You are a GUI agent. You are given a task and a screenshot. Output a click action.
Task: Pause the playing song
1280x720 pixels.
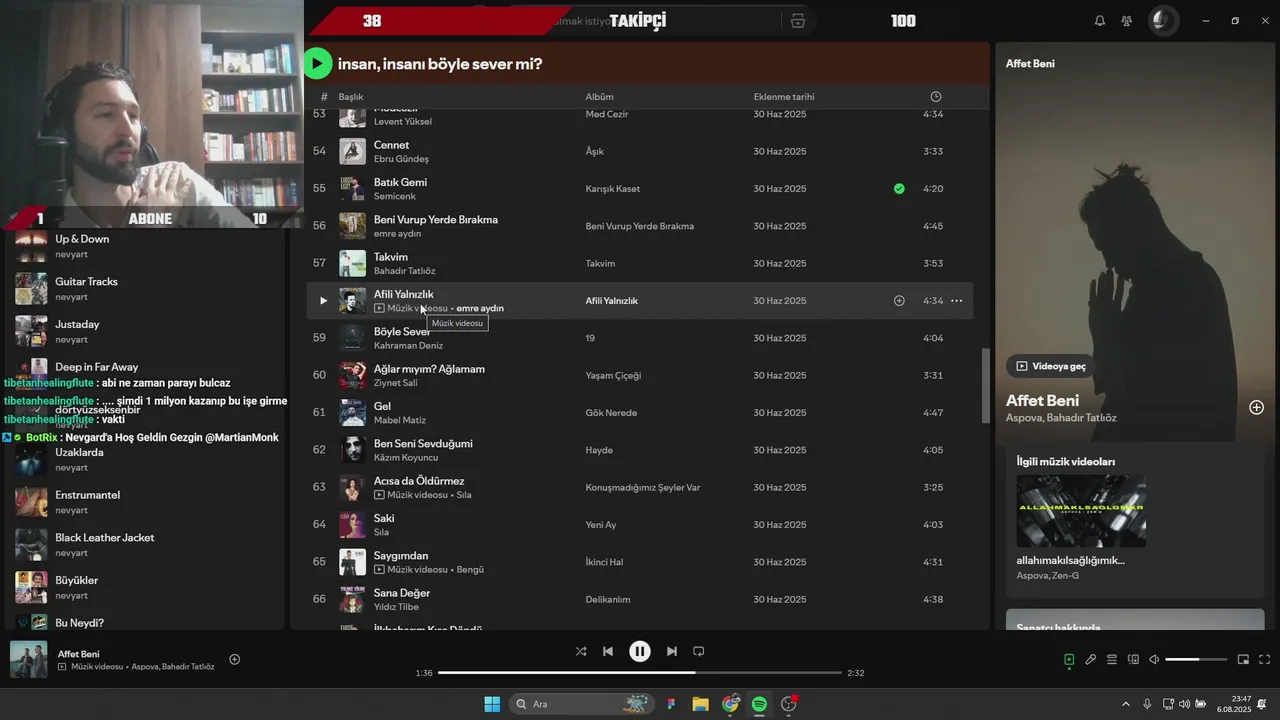pyautogui.click(x=640, y=651)
